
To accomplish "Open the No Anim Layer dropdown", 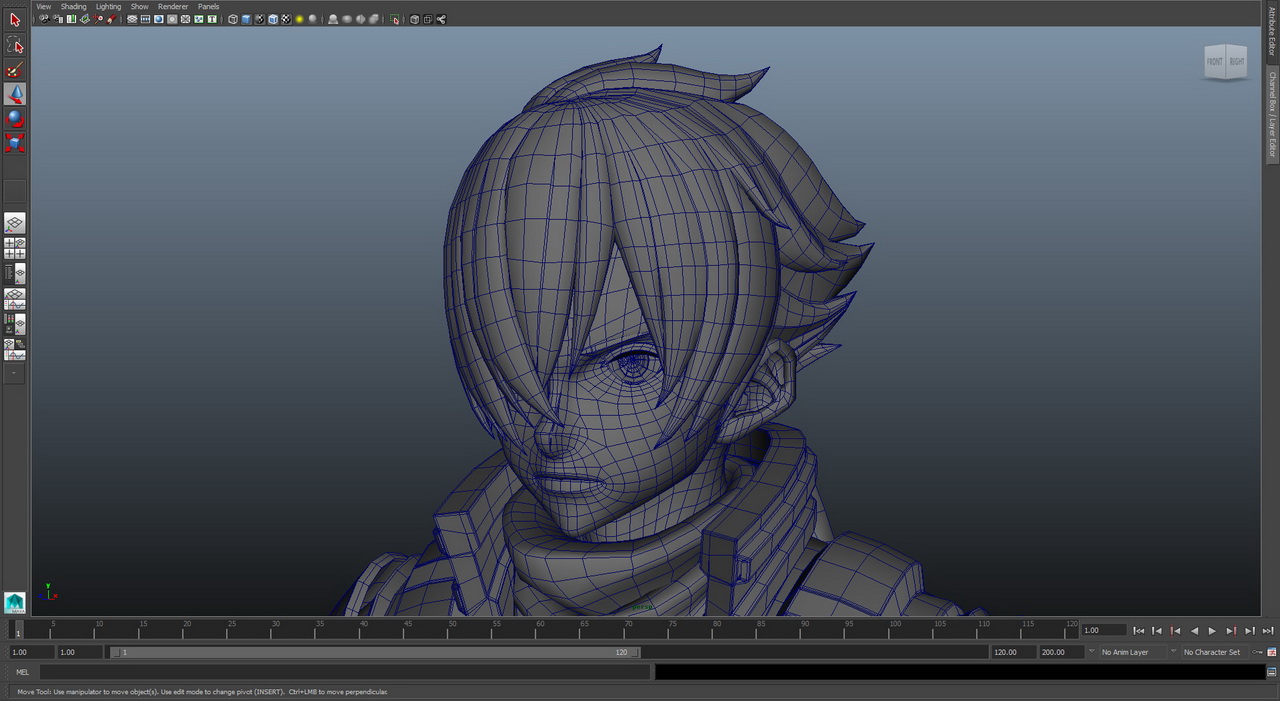I will pyautogui.click(x=1125, y=652).
